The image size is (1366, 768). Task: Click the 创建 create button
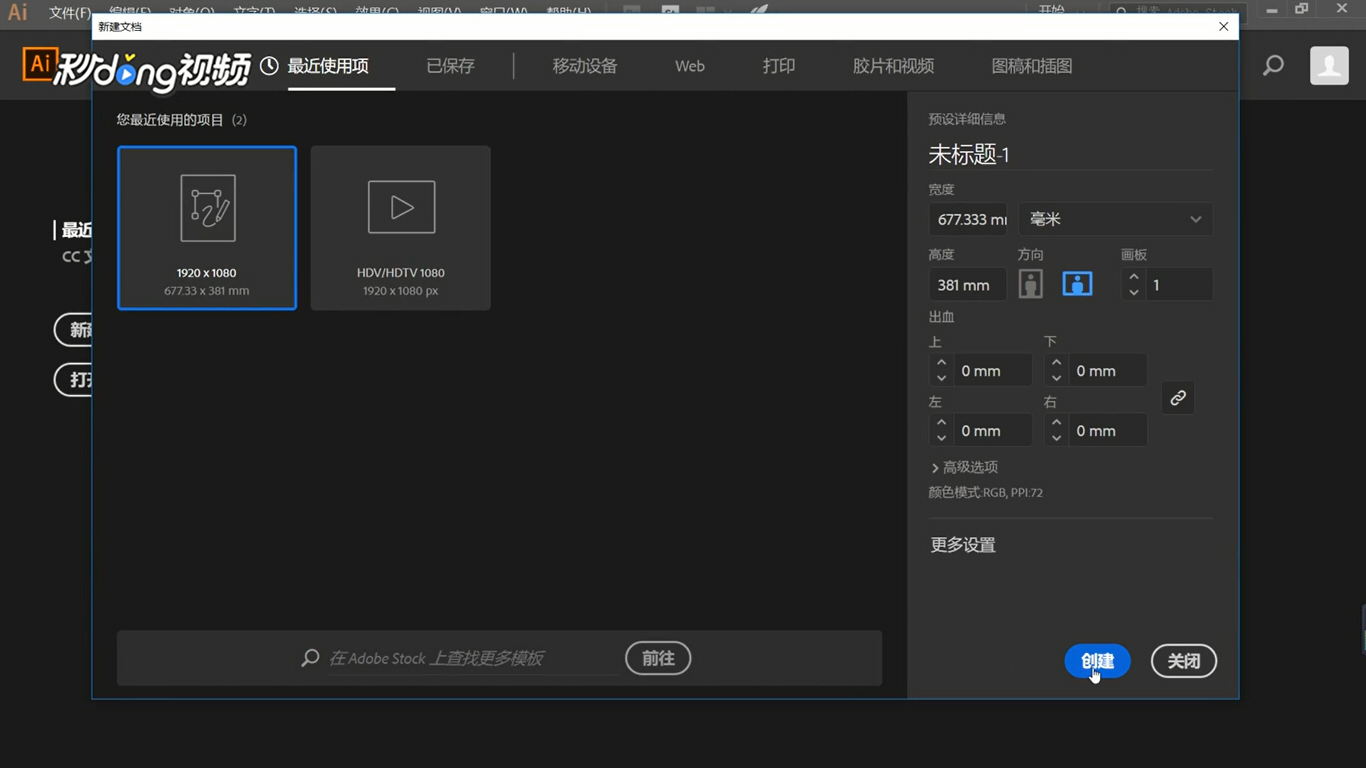pos(1097,661)
